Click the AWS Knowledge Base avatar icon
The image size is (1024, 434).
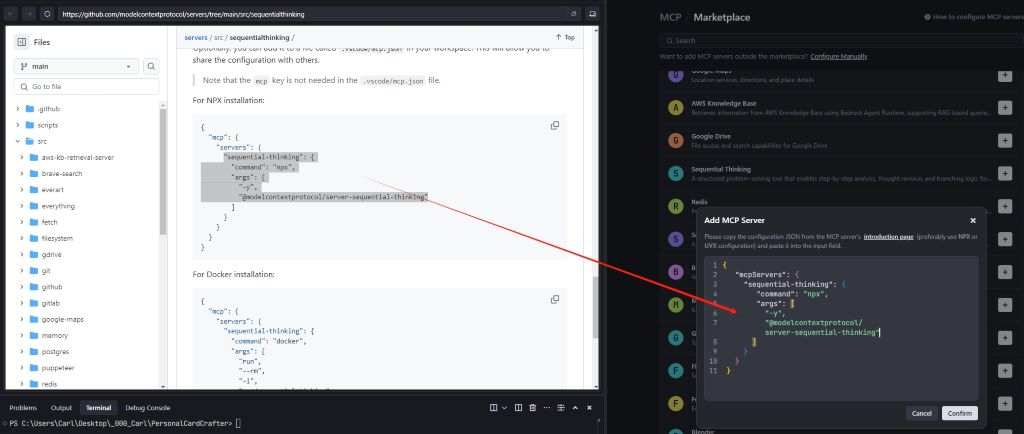[x=676, y=108]
